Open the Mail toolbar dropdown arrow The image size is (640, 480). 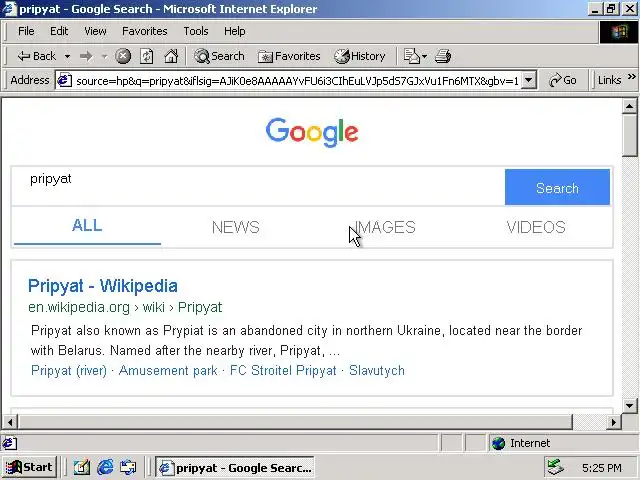424,56
